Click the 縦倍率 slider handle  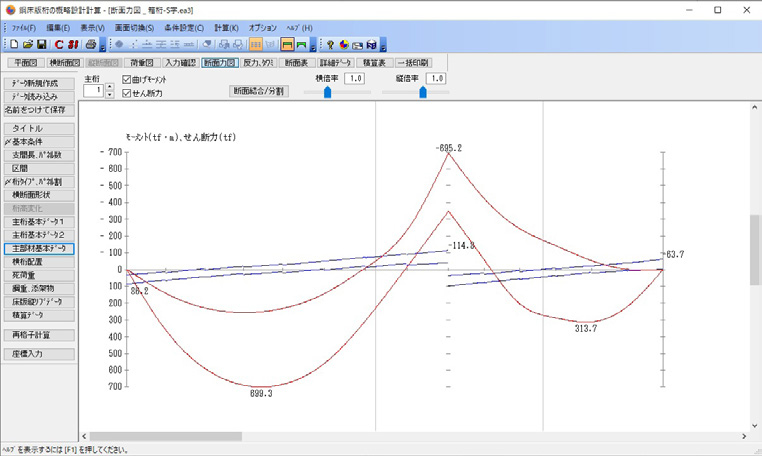point(423,91)
